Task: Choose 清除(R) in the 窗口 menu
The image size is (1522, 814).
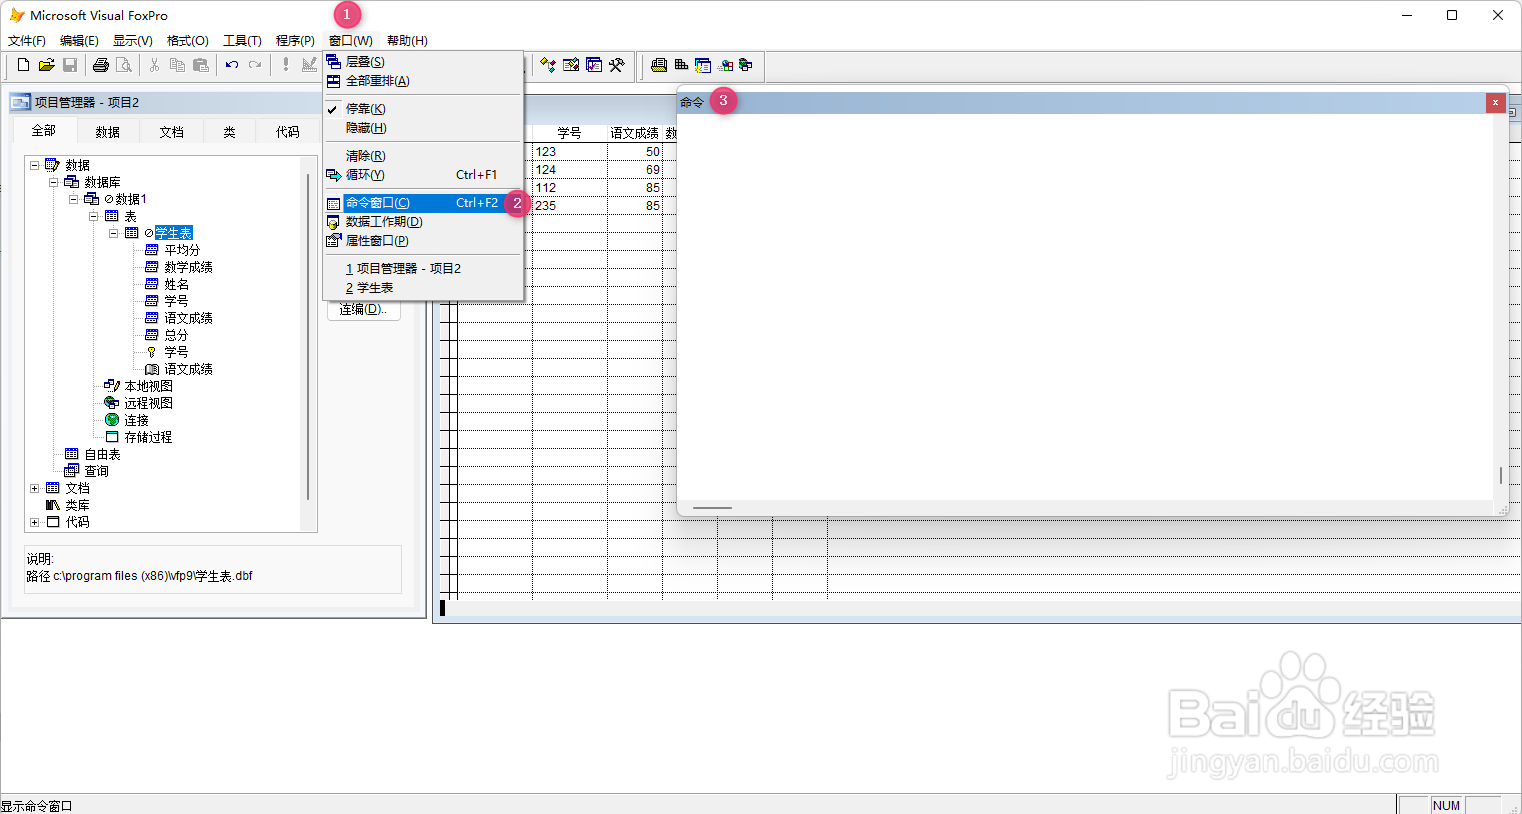Action: (x=423, y=156)
